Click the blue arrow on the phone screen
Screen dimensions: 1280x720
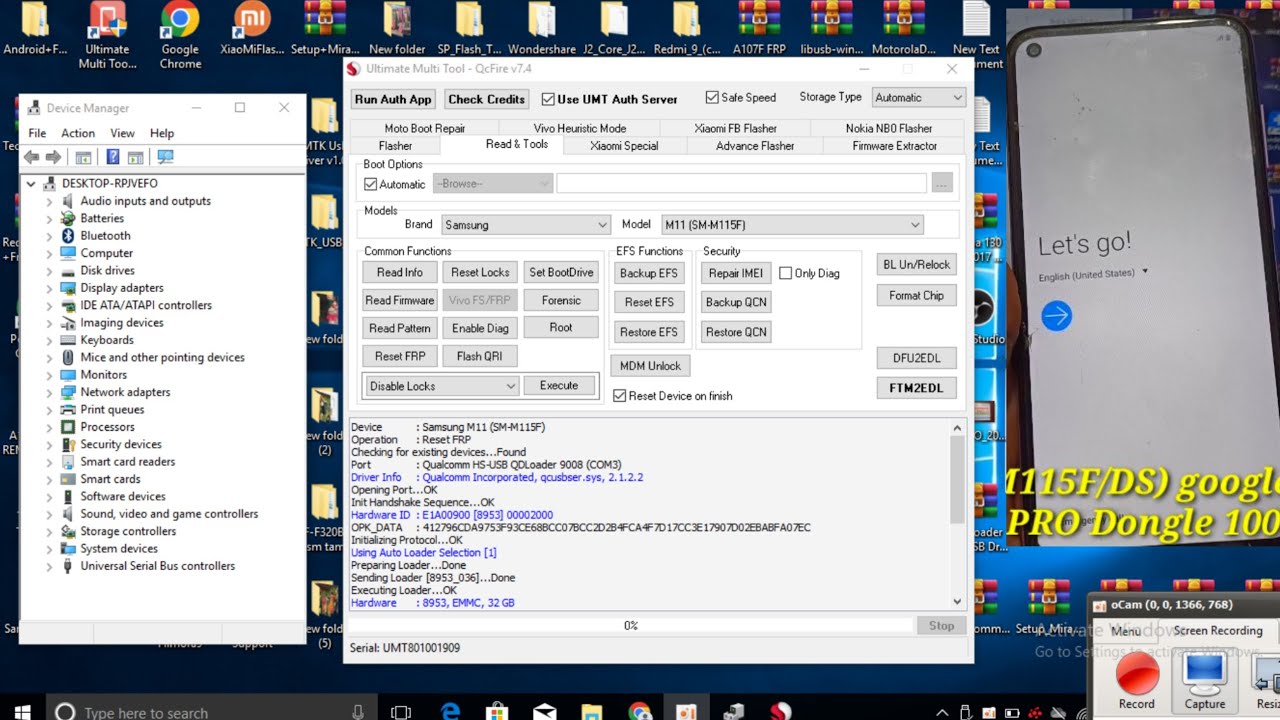pos(1056,316)
